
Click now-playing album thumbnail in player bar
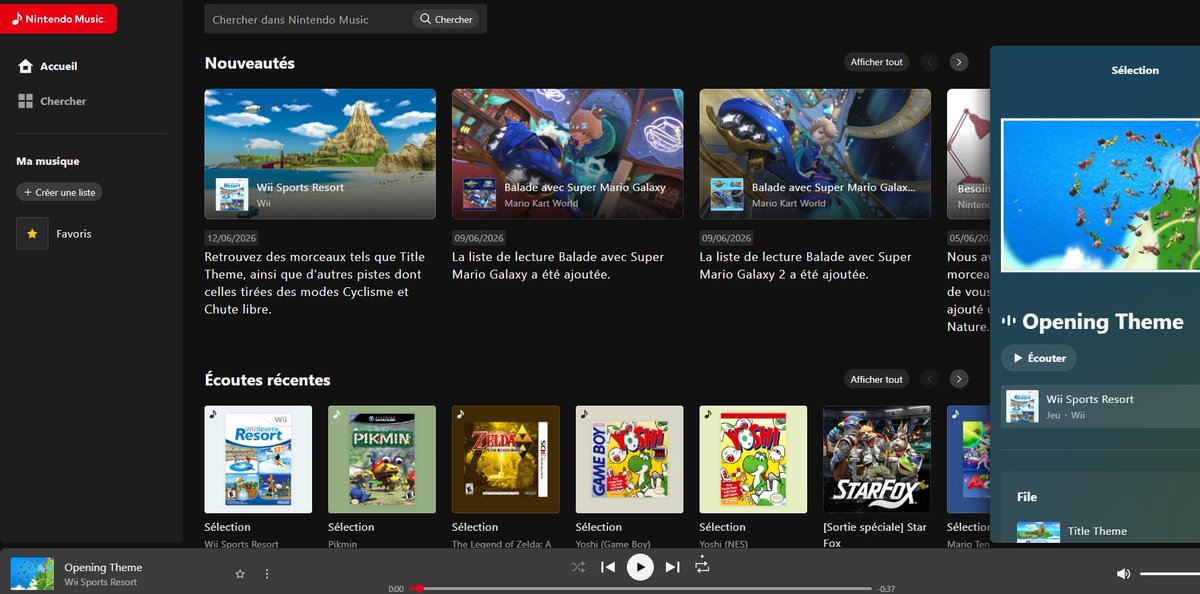pyautogui.click(x=32, y=574)
